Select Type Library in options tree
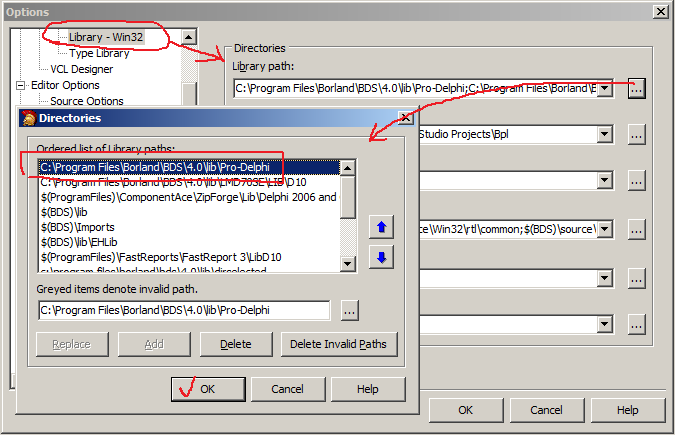The height and width of the screenshot is (435, 675). click(99, 53)
